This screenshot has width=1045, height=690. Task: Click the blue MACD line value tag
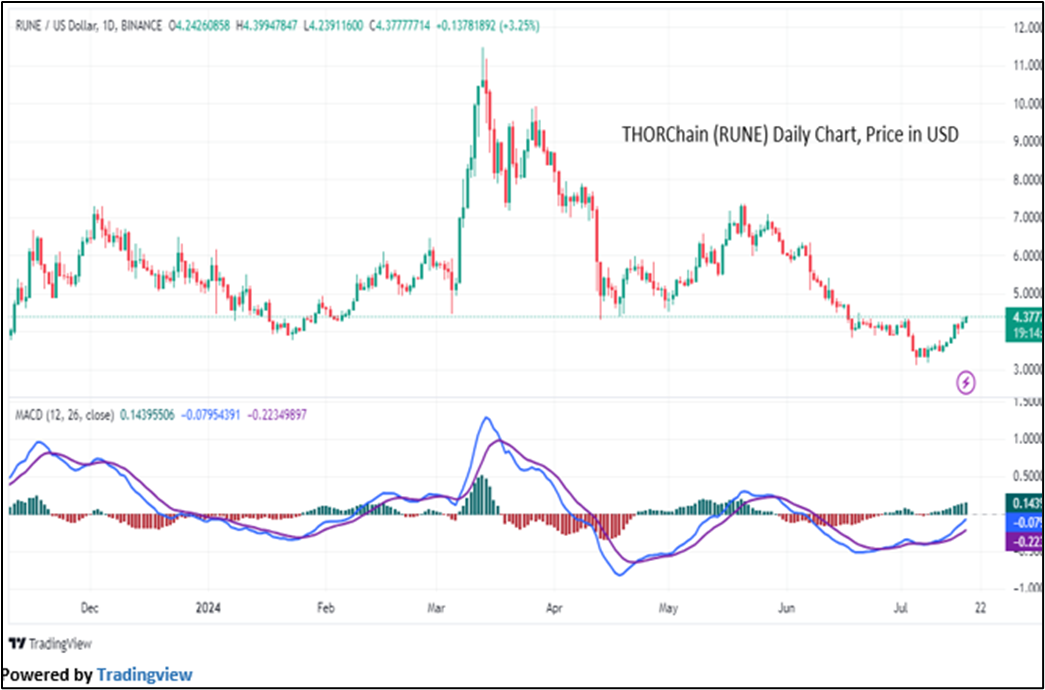pyautogui.click(x=1024, y=523)
